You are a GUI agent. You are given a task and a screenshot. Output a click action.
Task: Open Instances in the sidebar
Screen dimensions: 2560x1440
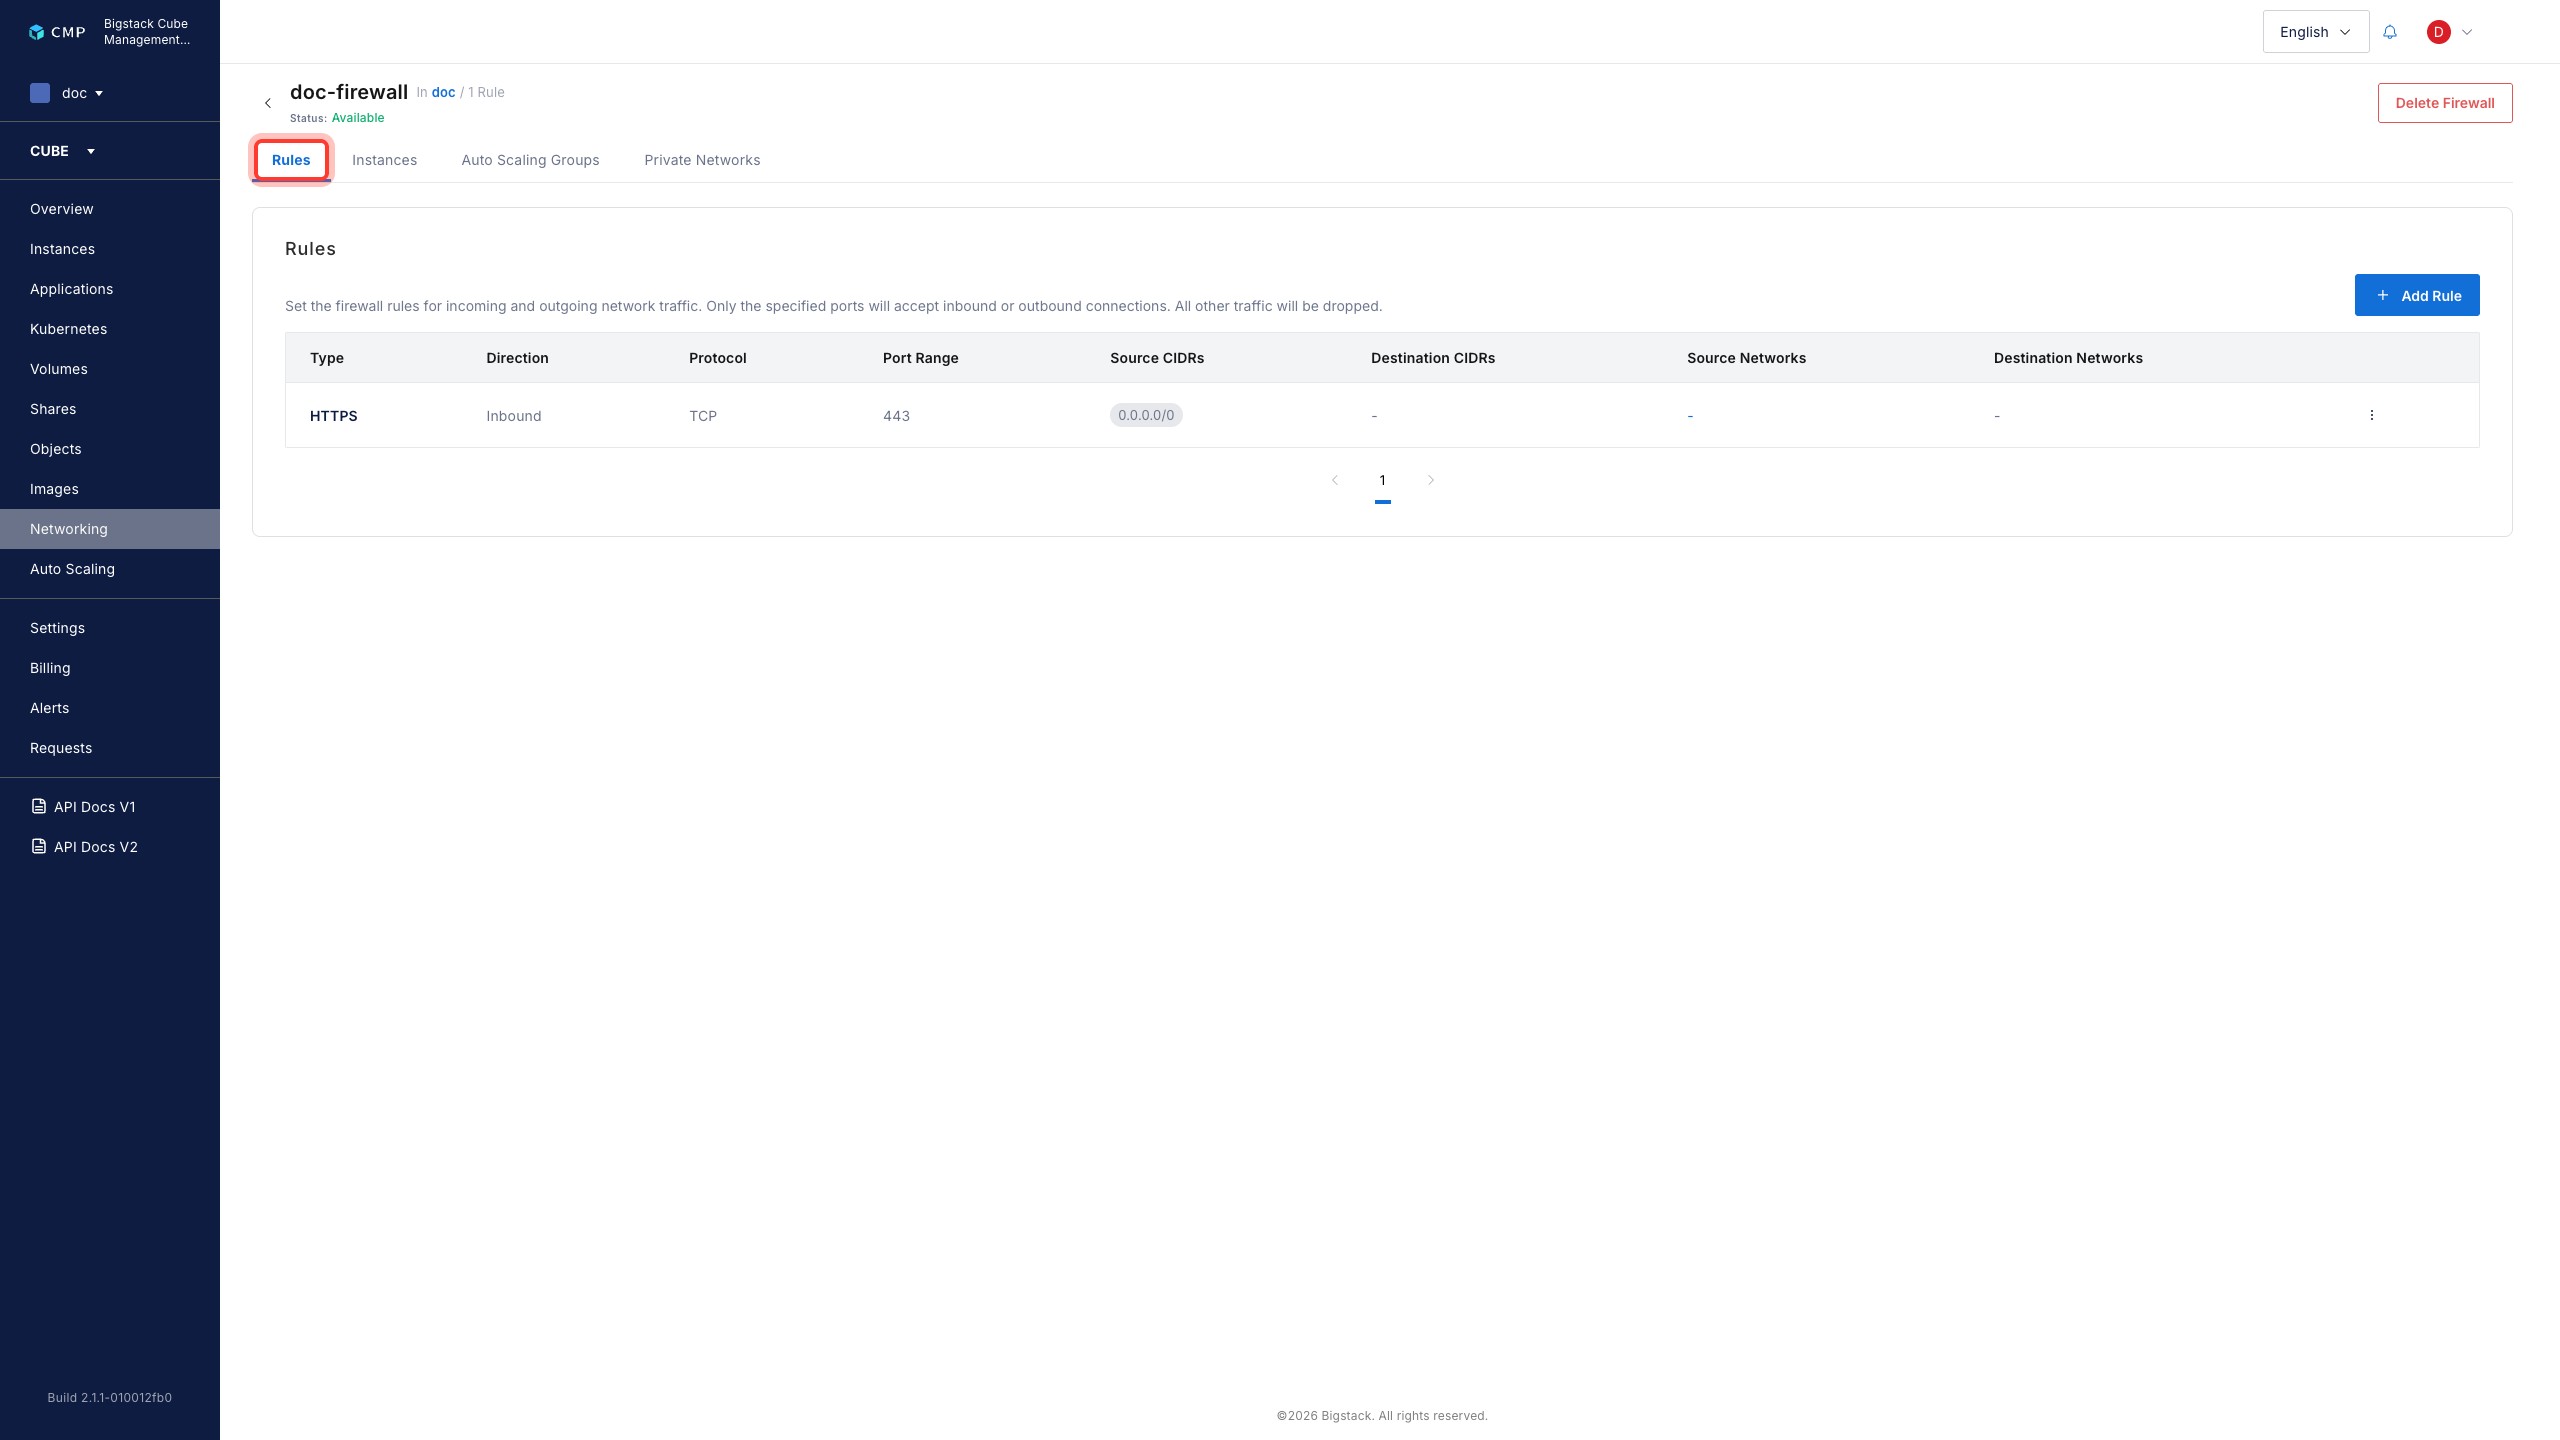pos(110,249)
